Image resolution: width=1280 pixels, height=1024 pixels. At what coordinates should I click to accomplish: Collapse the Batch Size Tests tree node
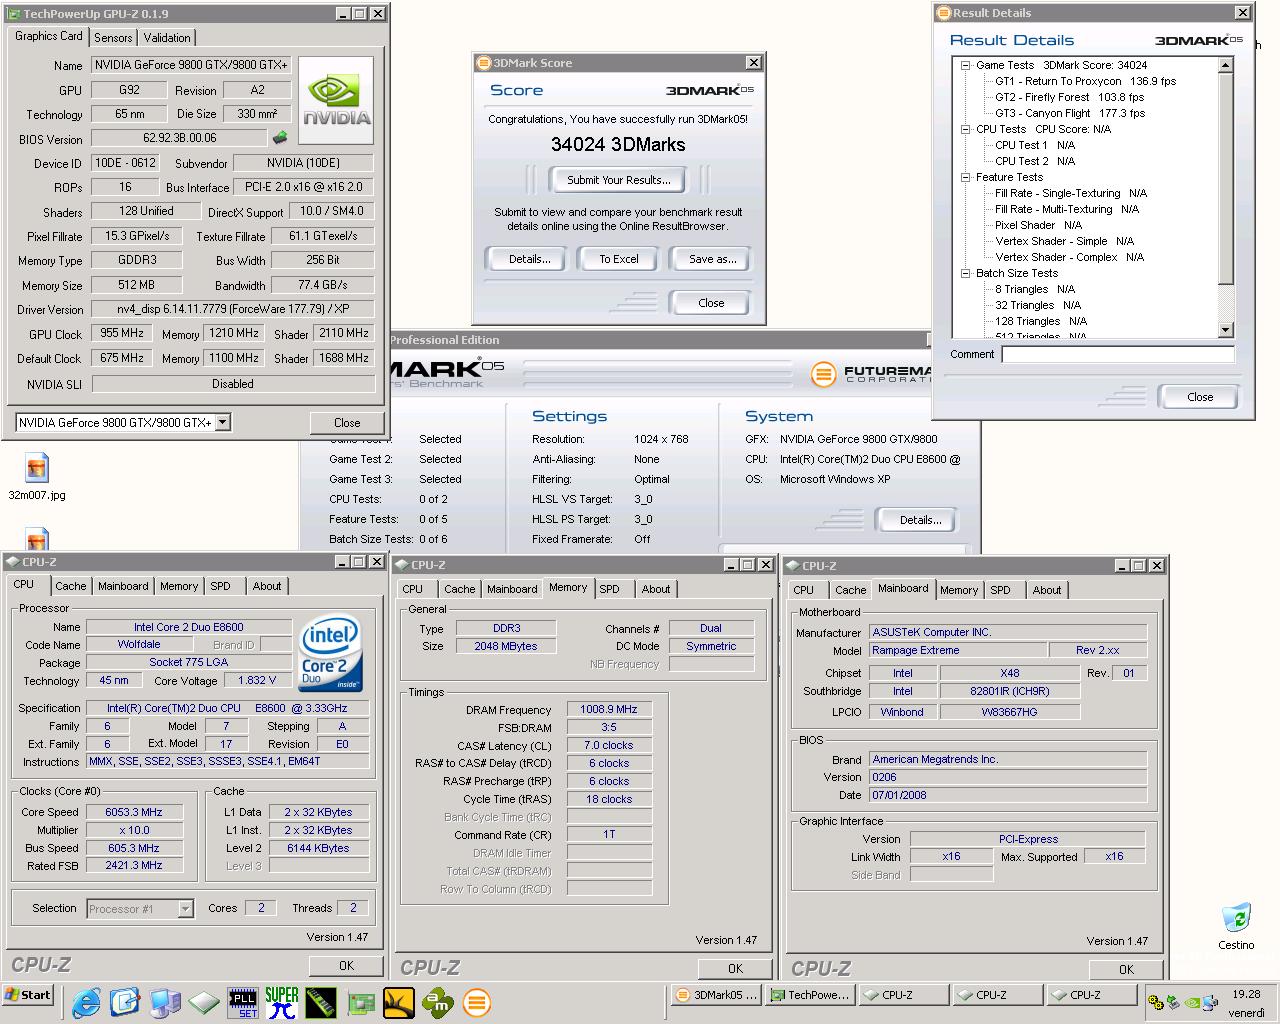(966, 273)
